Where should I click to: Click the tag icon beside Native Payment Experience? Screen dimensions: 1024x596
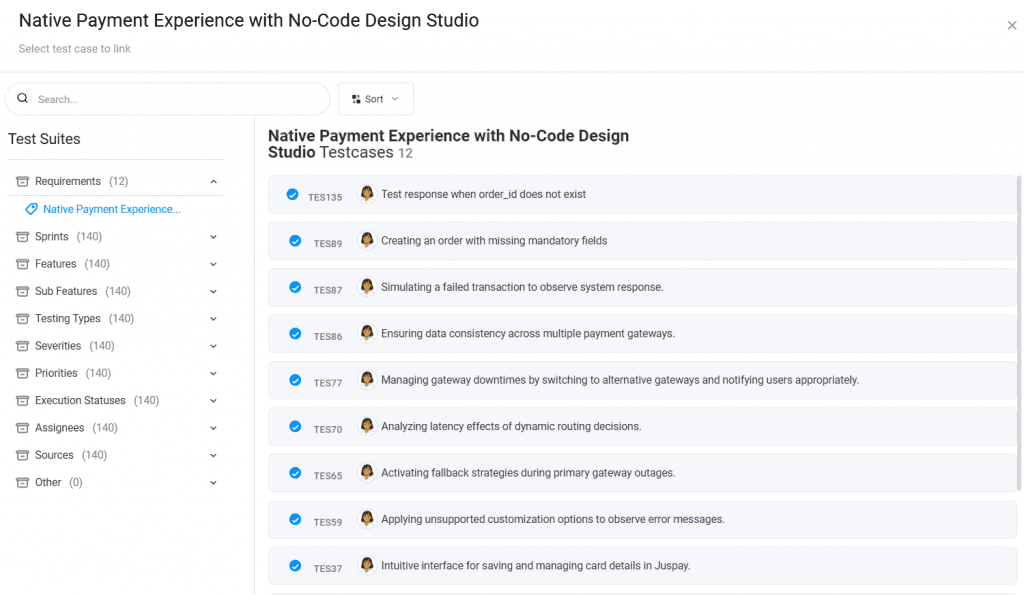(31, 210)
